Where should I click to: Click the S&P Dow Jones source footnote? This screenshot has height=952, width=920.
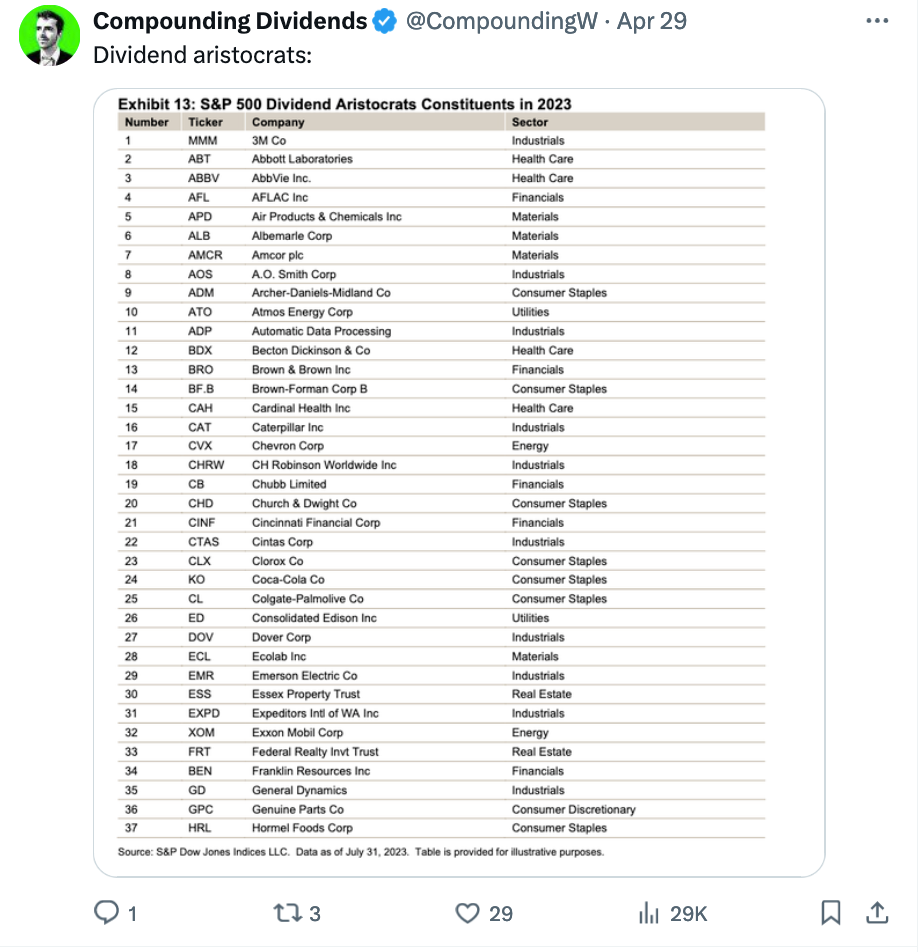(361, 852)
